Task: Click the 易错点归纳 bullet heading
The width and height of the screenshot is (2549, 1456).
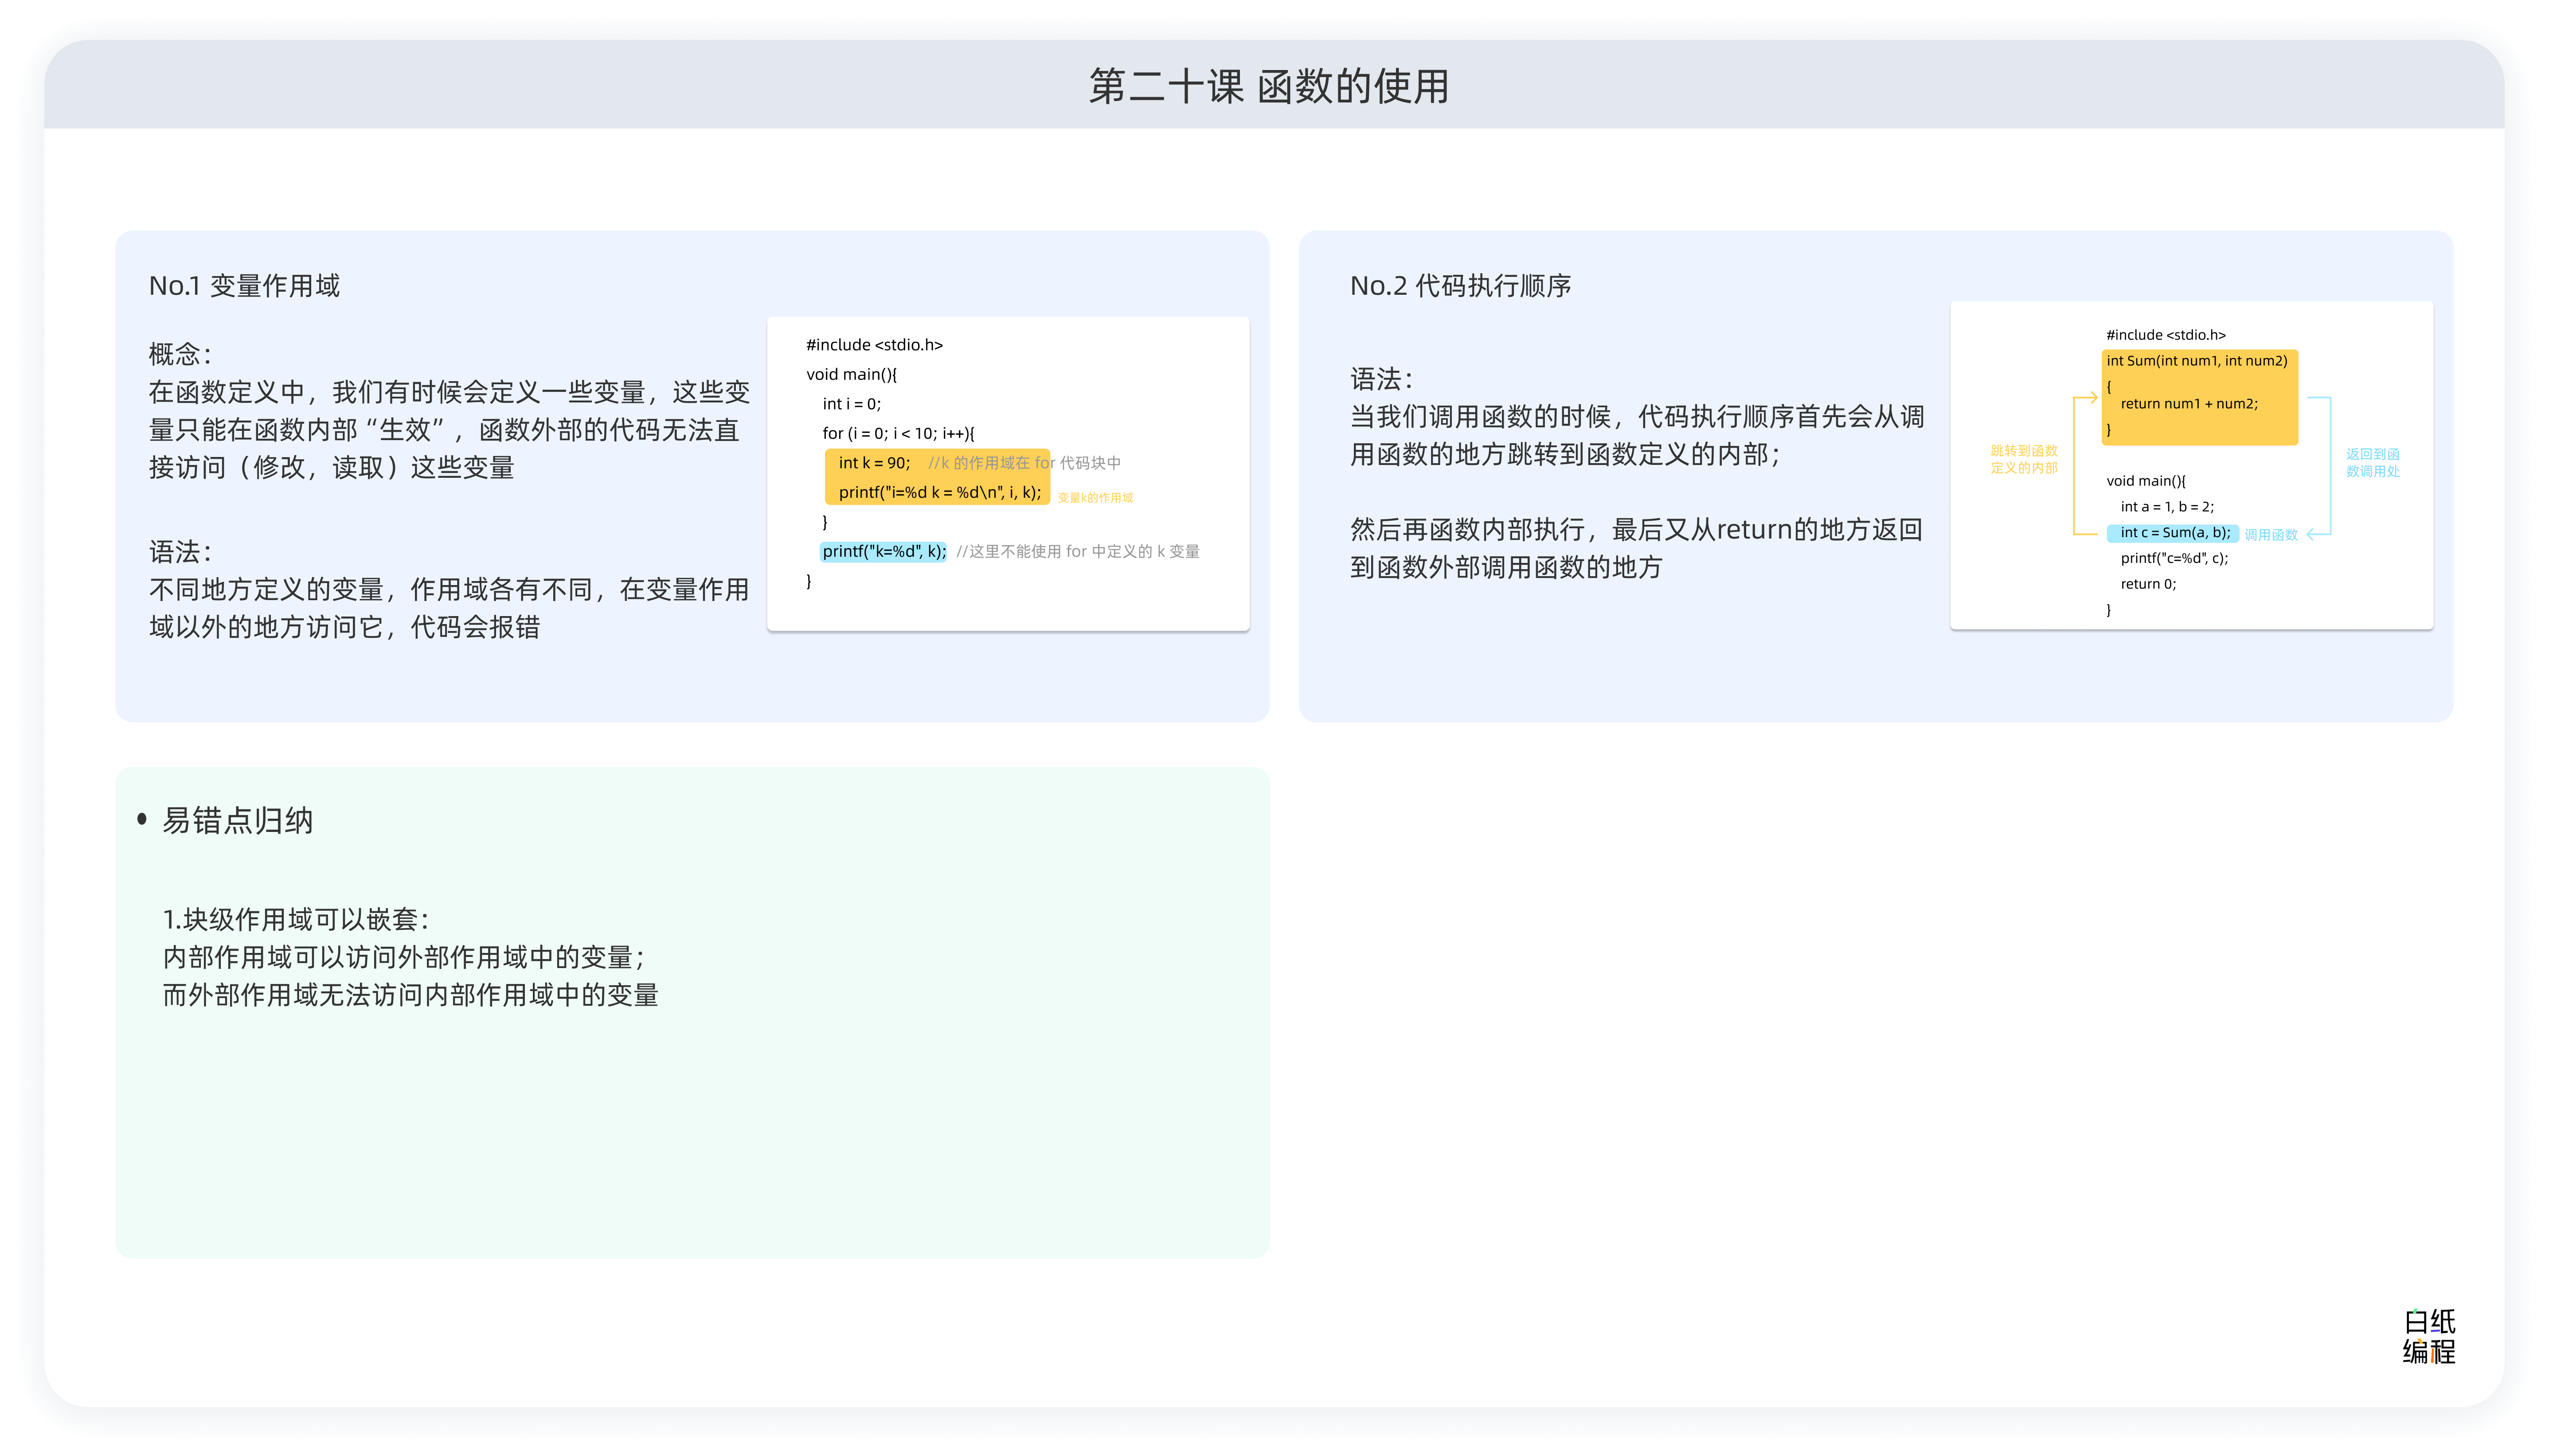Action: click(x=237, y=821)
